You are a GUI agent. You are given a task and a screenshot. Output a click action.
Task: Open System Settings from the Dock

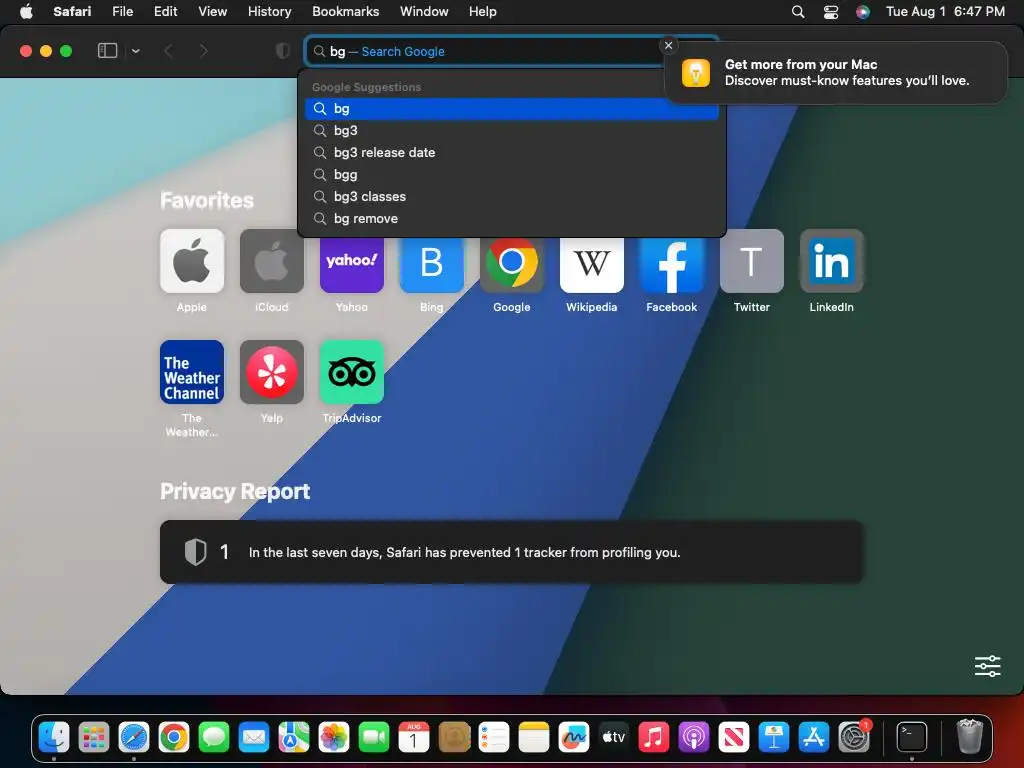(854, 737)
